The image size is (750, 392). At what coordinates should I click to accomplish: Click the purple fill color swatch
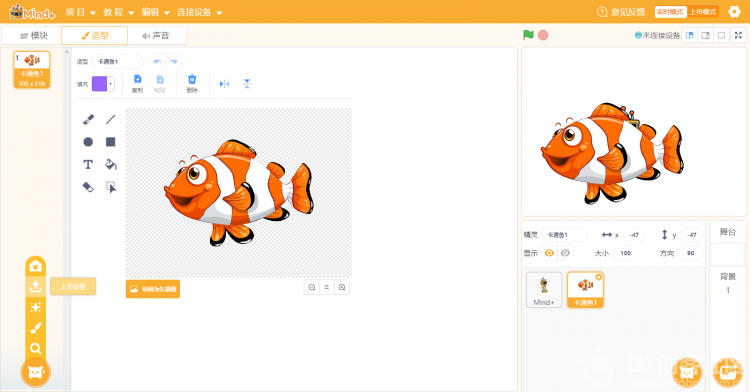tap(99, 84)
